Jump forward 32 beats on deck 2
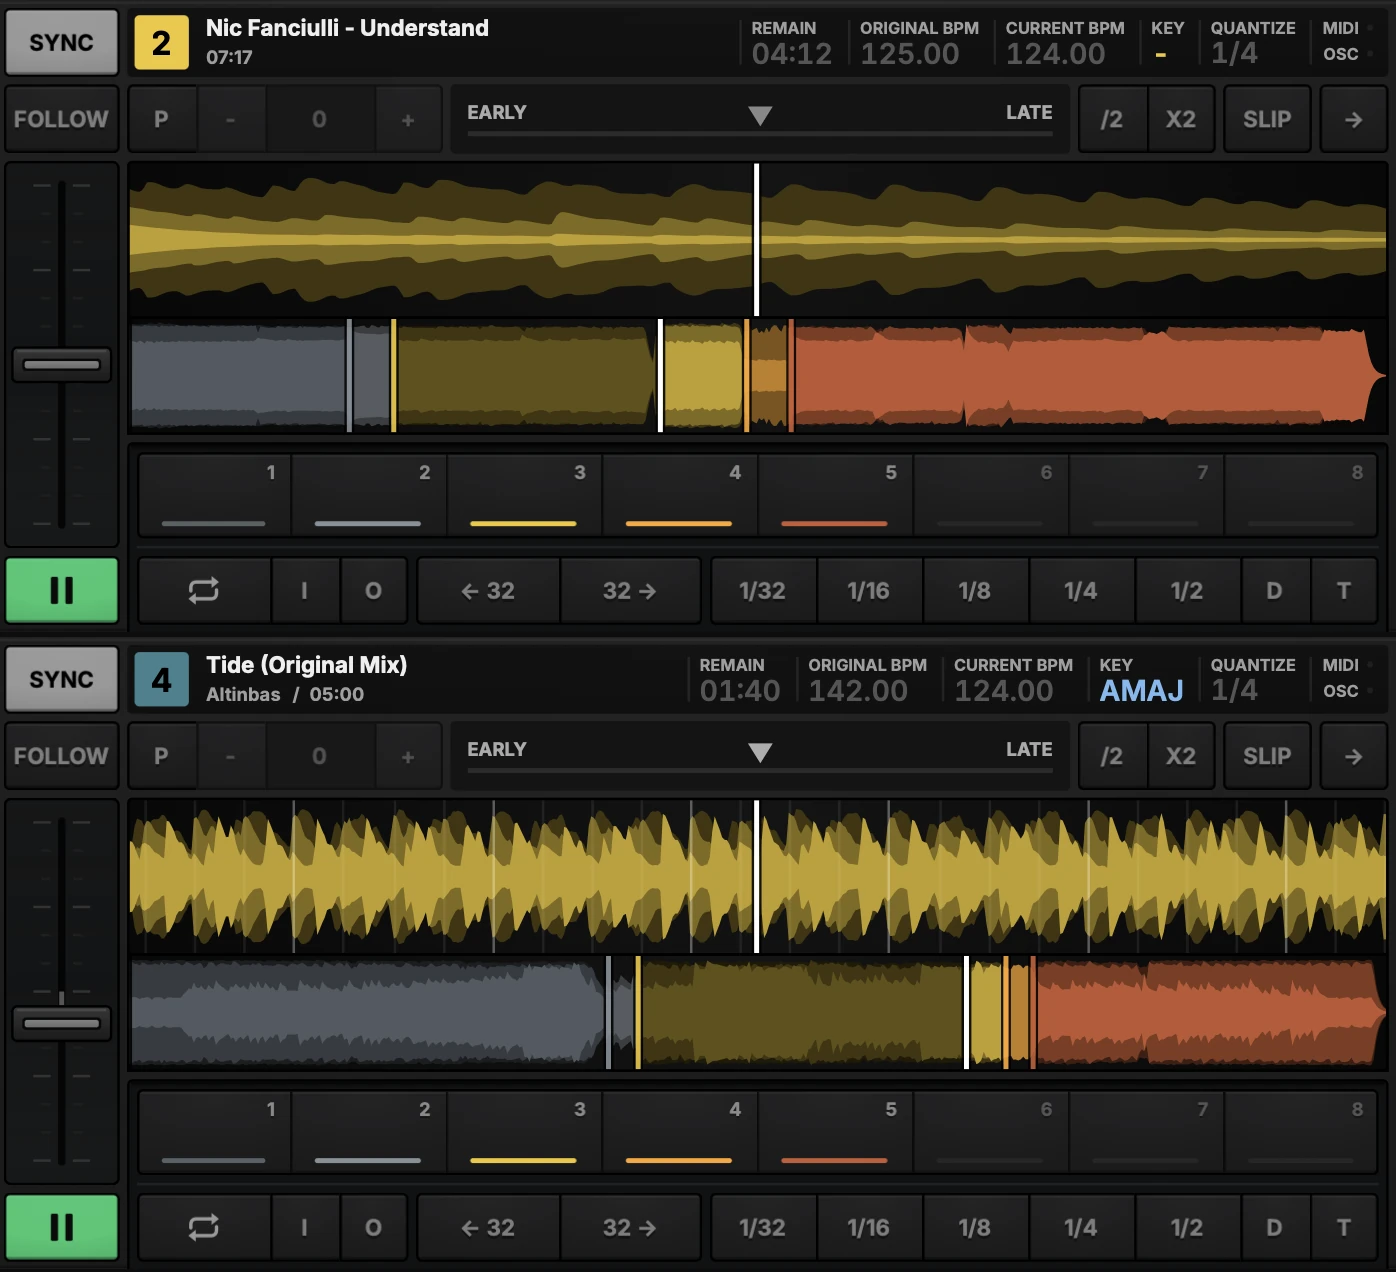 [630, 591]
